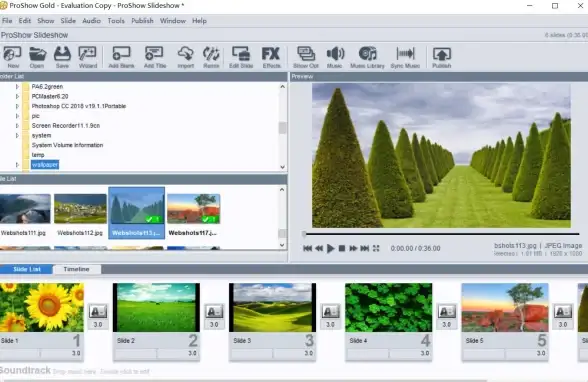
Task: Open the Audio menu
Action: 92,21
